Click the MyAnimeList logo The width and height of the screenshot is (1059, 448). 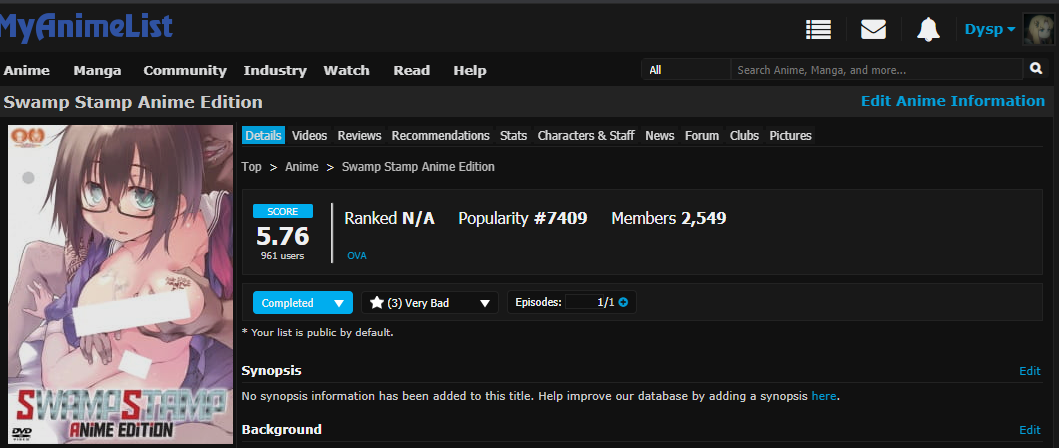86,27
